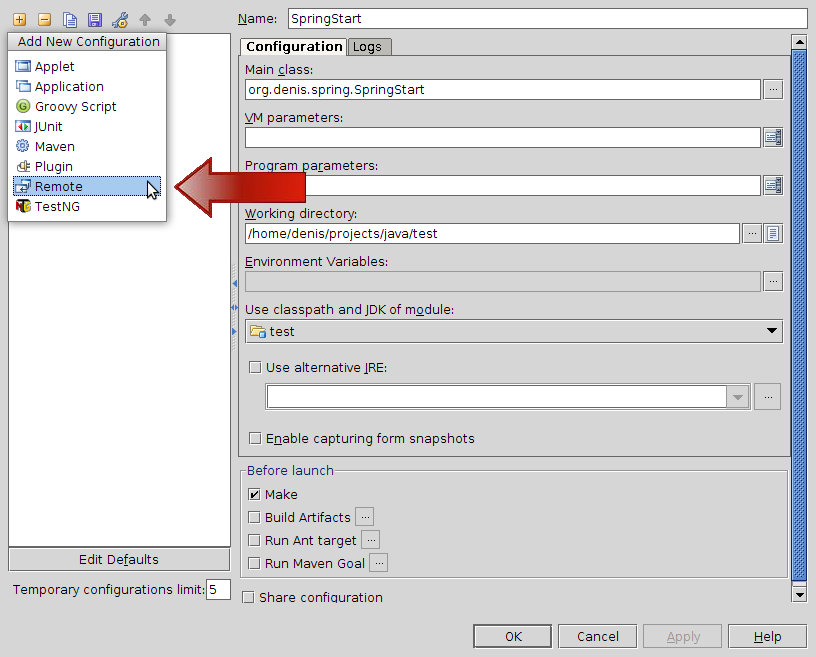Click the Remove Configuration minus icon

45,20
